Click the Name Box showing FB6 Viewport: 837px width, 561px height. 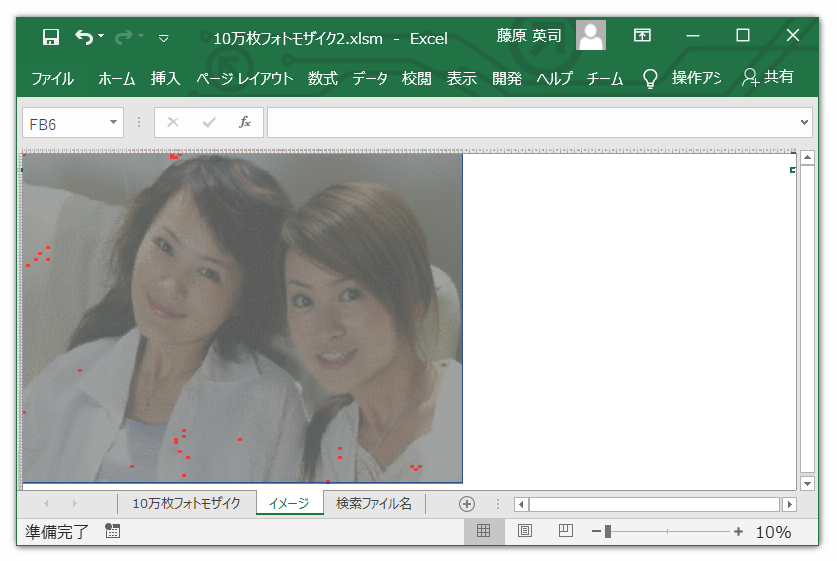[65, 123]
